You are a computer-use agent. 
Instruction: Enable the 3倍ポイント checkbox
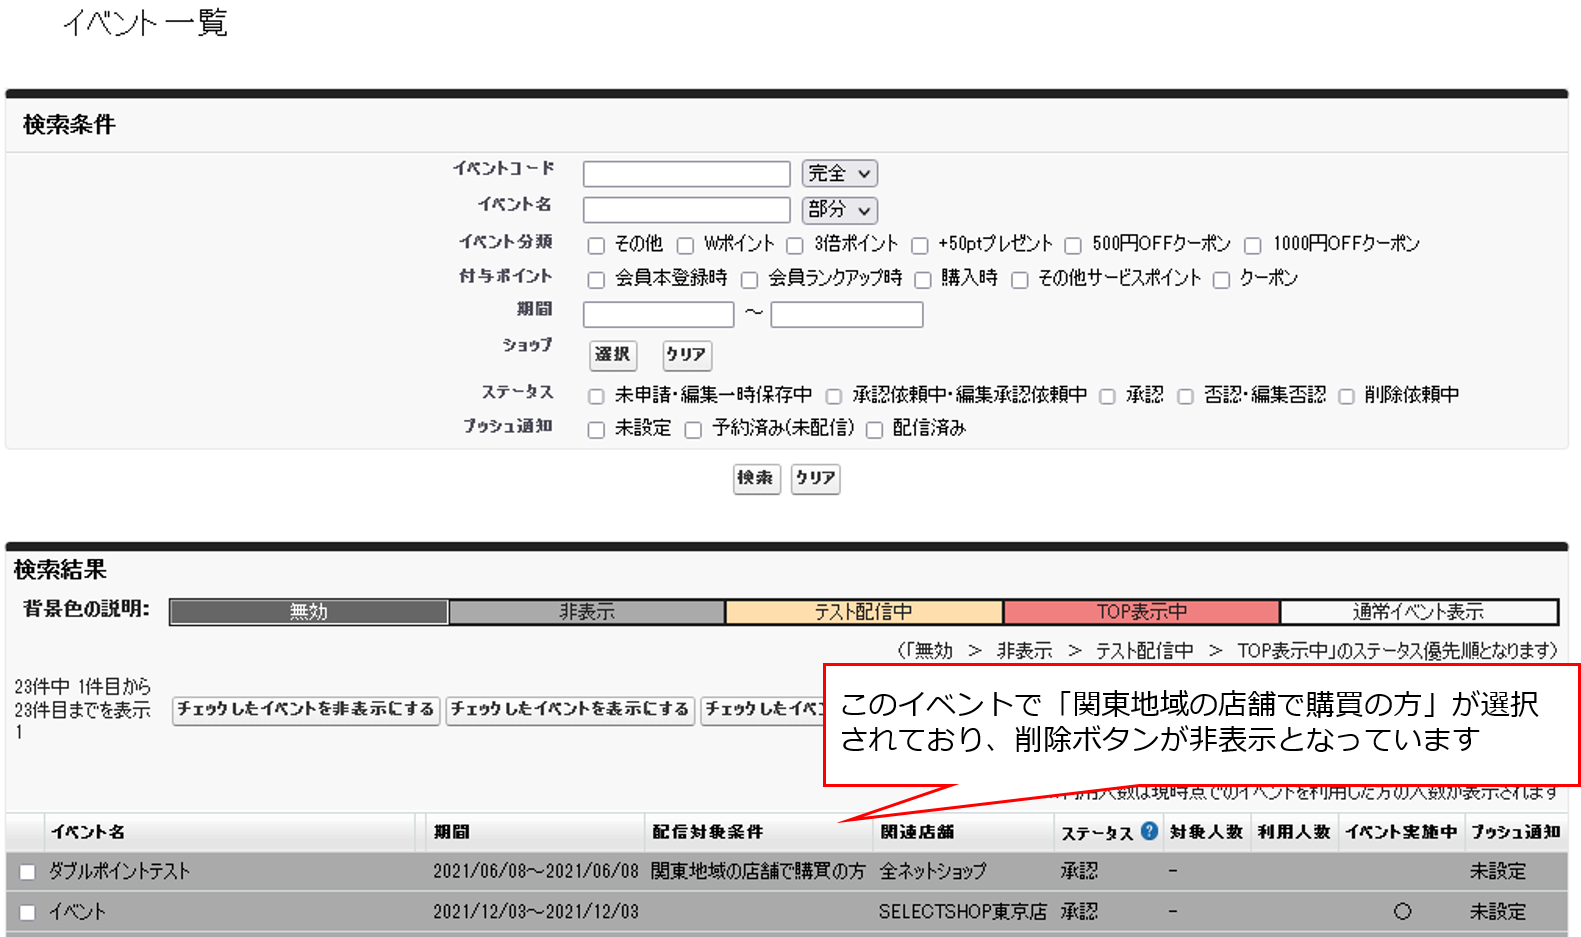795,245
